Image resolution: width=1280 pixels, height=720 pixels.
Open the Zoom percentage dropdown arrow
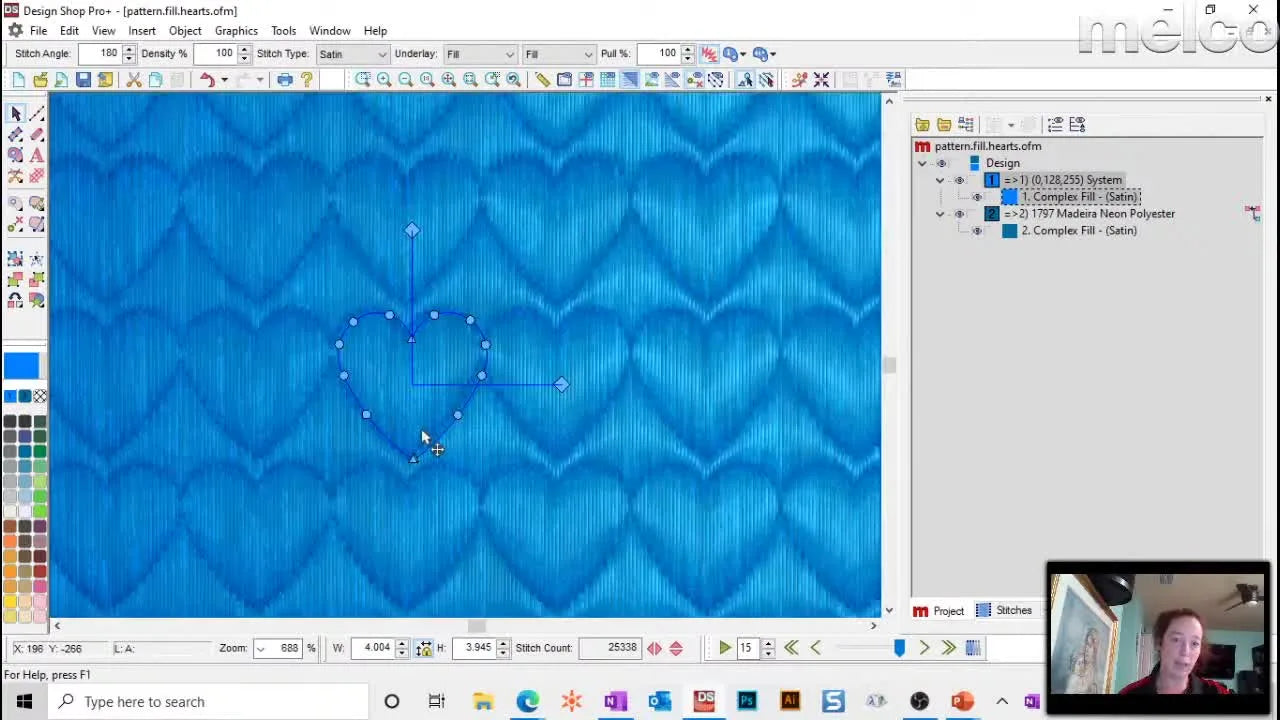coord(261,648)
